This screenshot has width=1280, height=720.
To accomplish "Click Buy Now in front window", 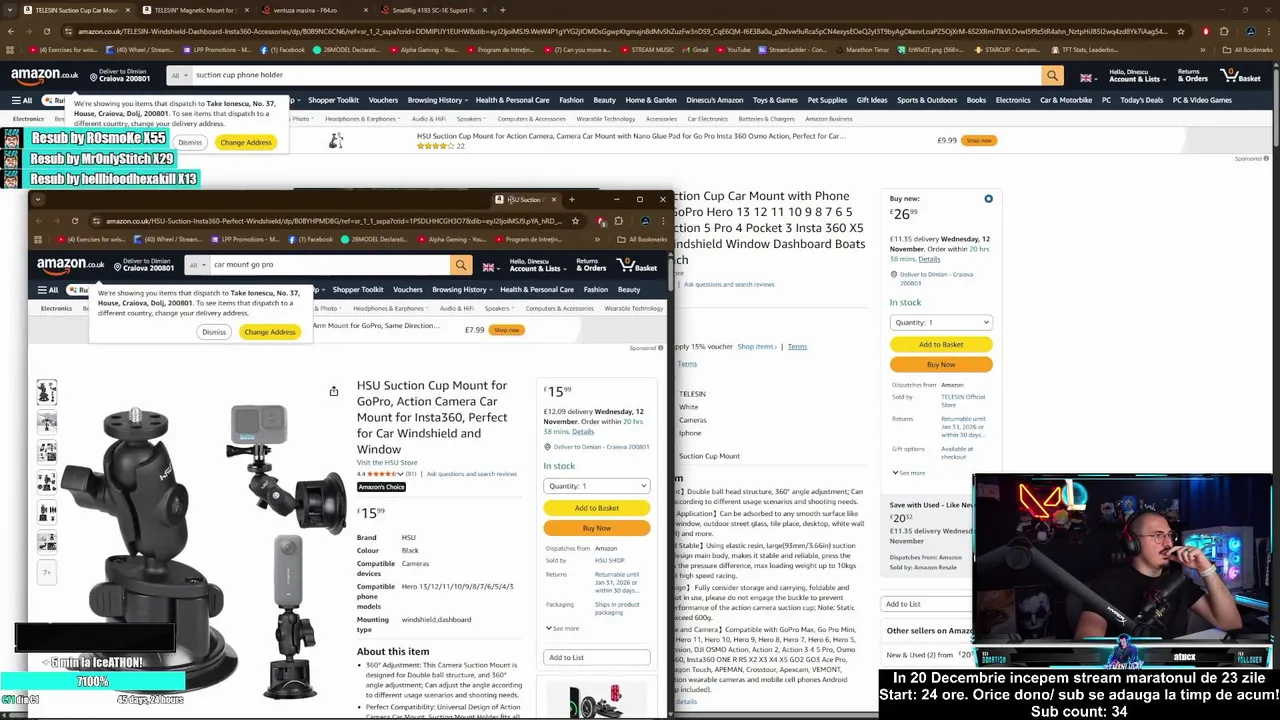I will [x=597, y=528].
